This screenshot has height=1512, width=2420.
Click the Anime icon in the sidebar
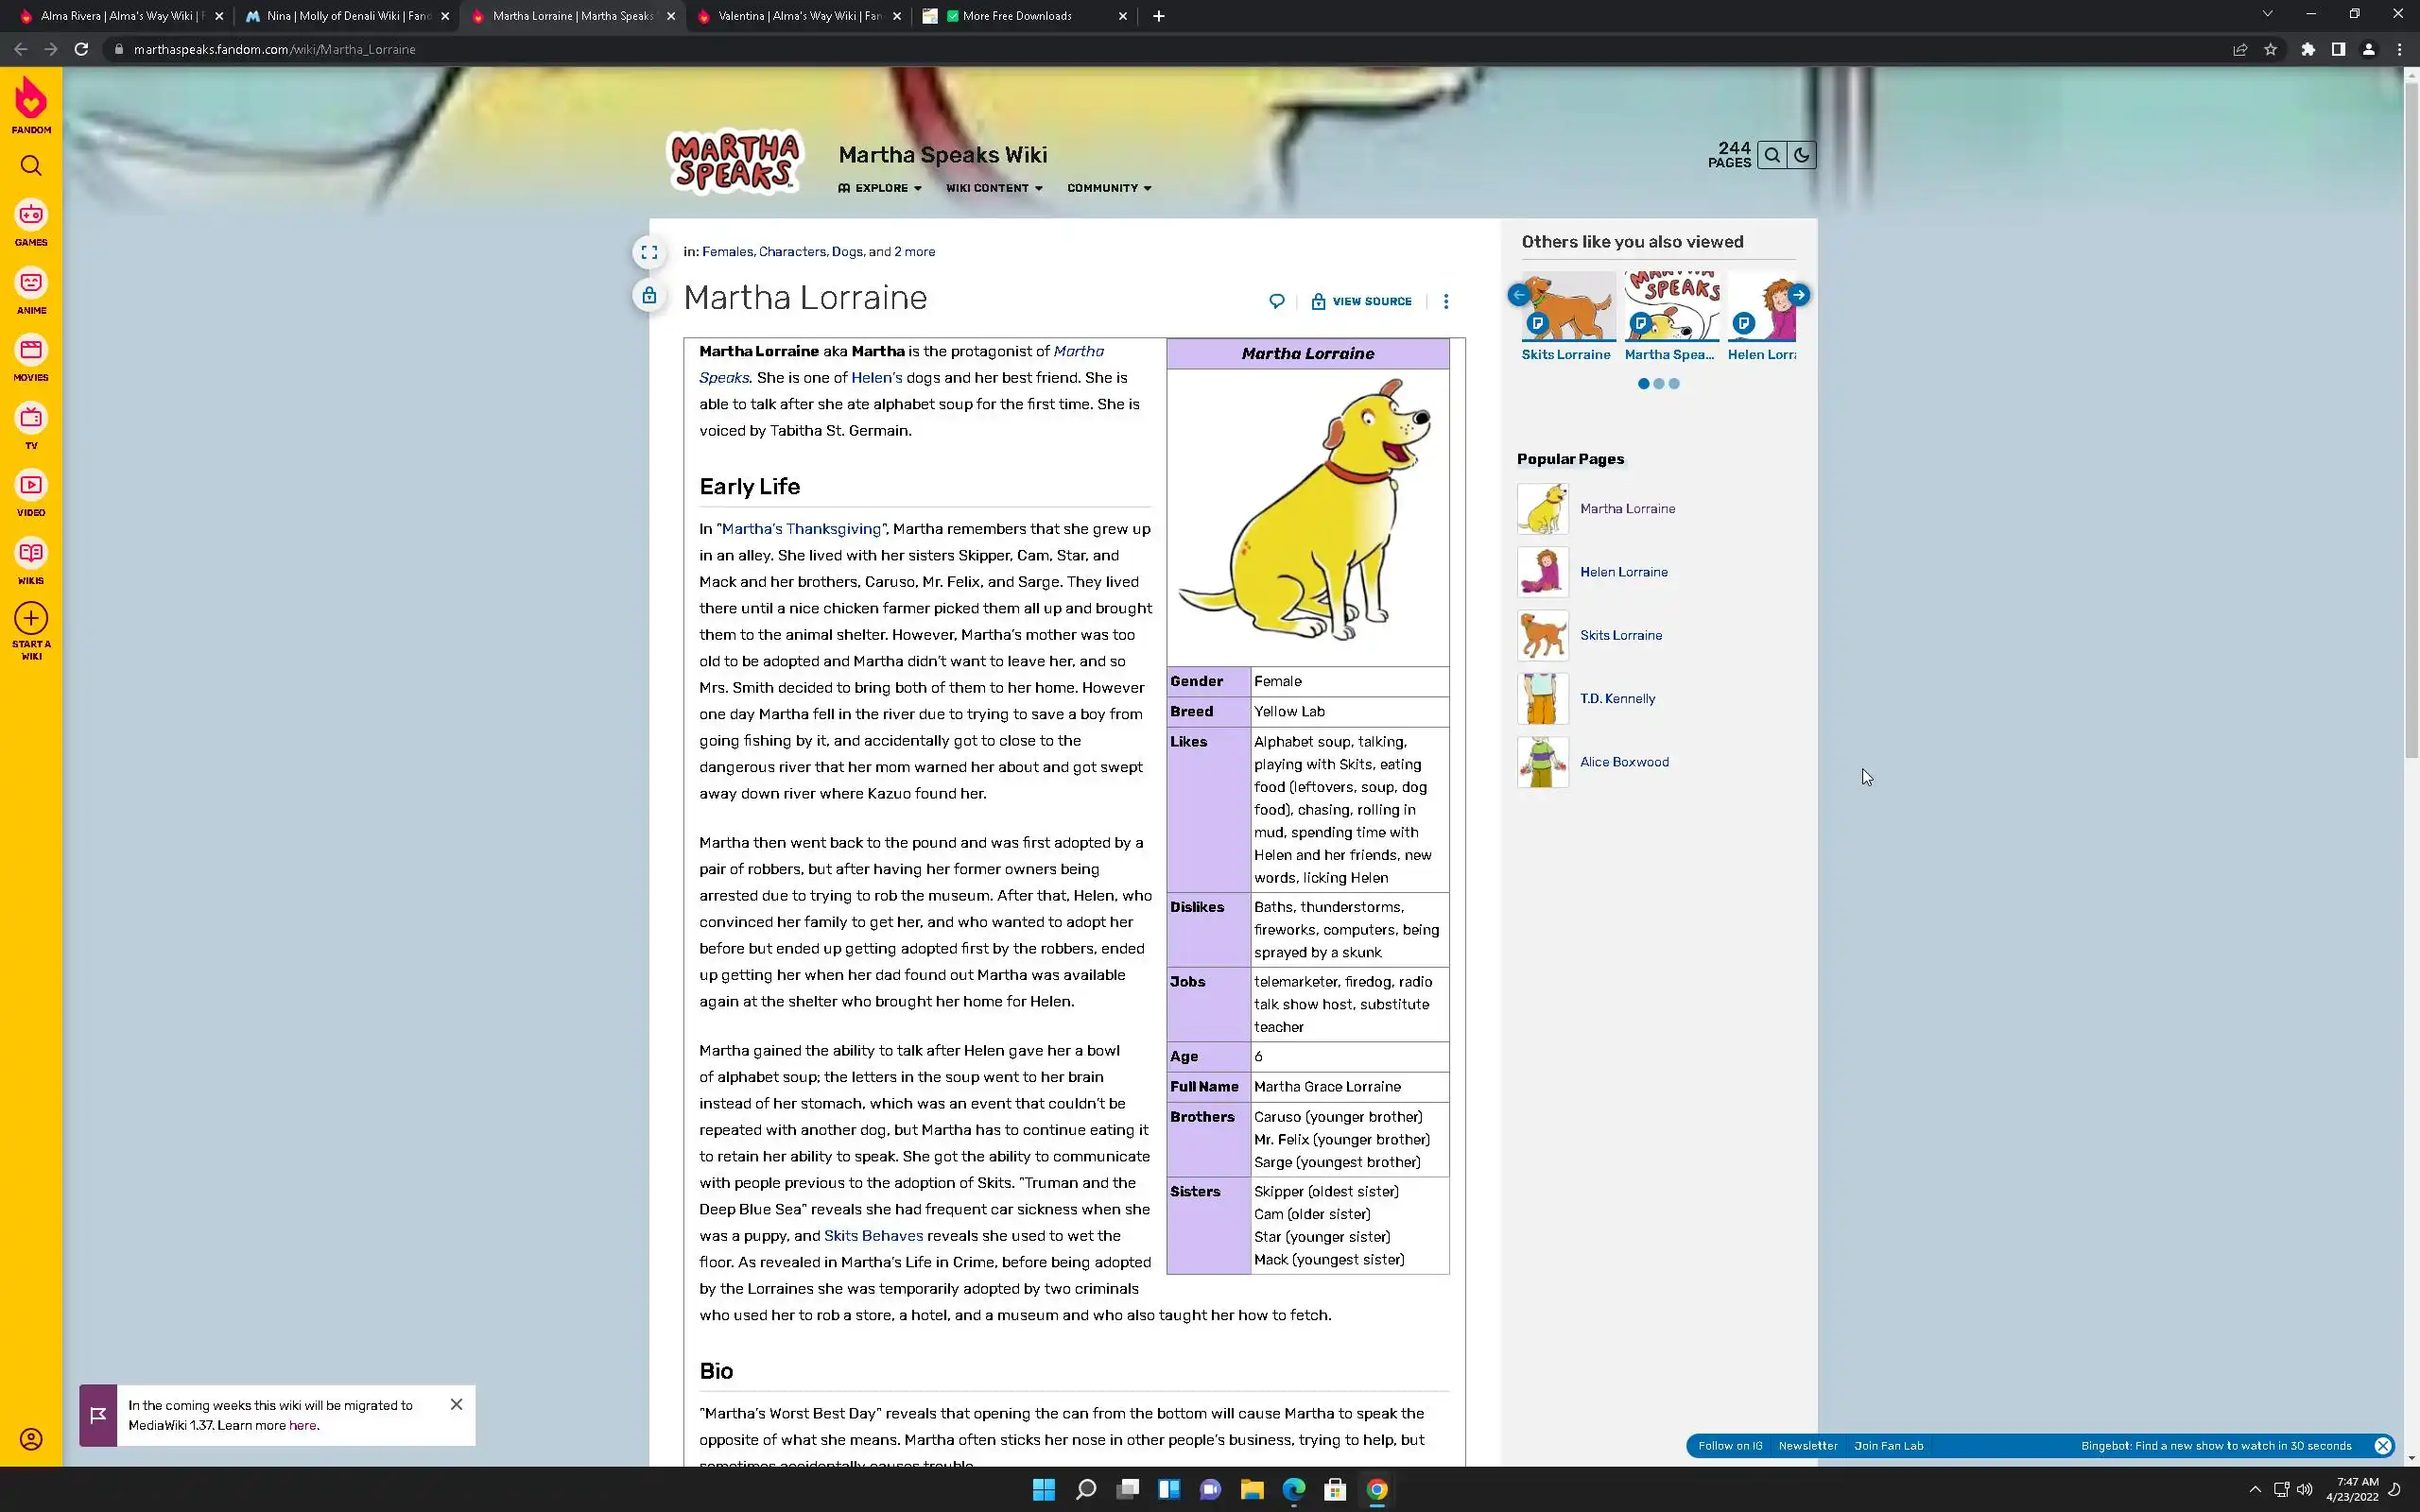click(x=31, y=284)
